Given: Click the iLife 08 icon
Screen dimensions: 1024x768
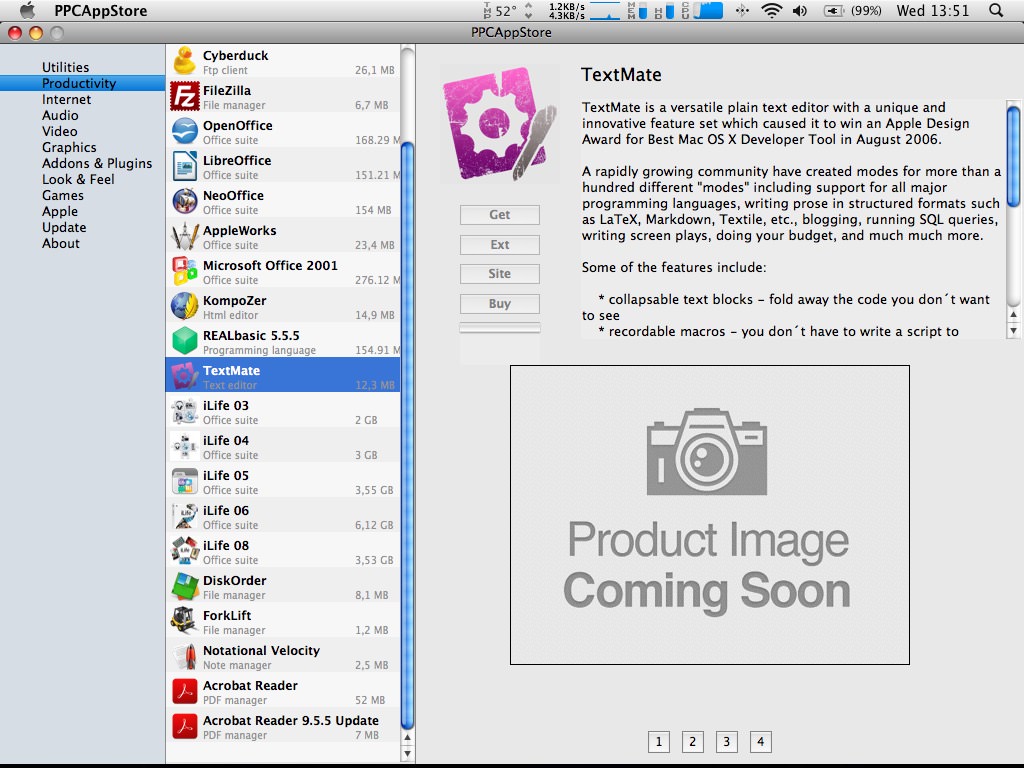Looking at the screenshot, I should [185, 551].
